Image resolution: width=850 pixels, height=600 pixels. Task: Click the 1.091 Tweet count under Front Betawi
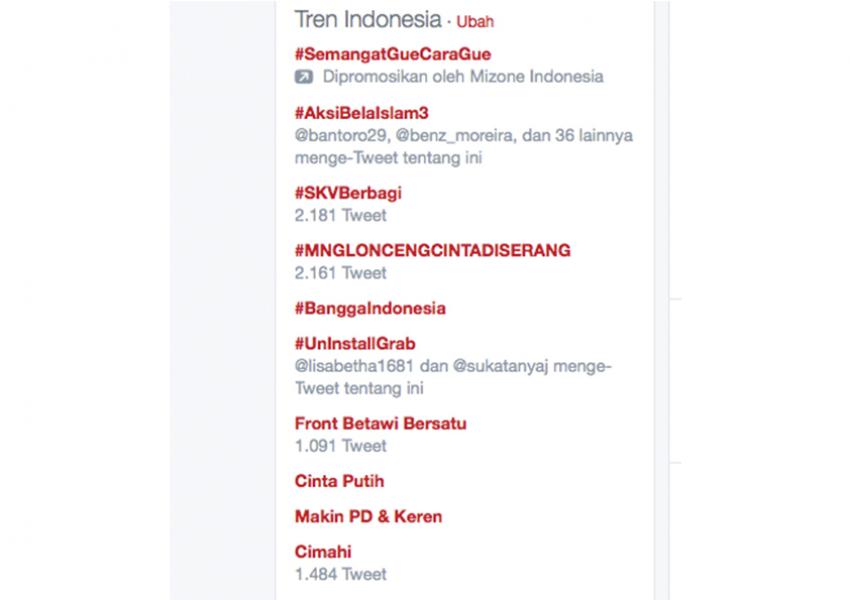(x=340, y=446)
